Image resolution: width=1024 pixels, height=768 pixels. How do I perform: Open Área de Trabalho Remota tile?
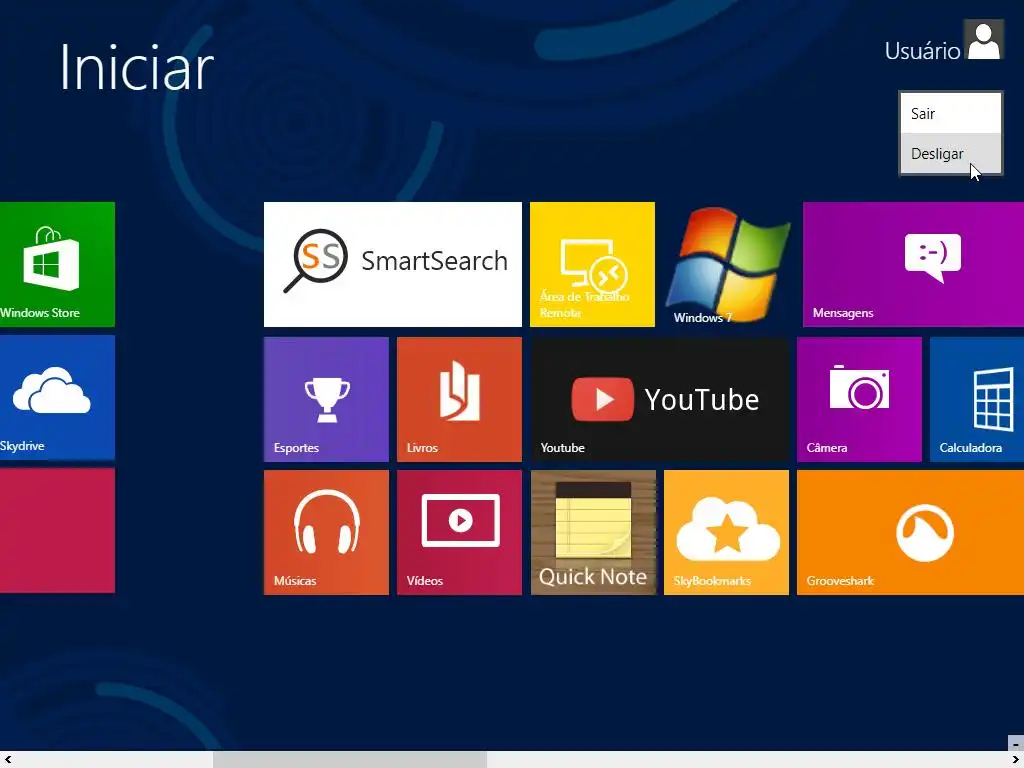point(592,264)
